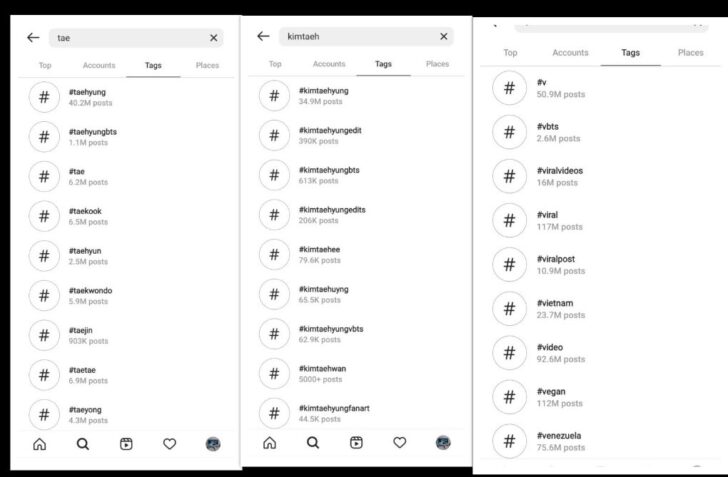The width and height of the screenshot is (728, 477).
Task: Tap search magnifier icon in left panel
Action: click(x=83, y=444)
